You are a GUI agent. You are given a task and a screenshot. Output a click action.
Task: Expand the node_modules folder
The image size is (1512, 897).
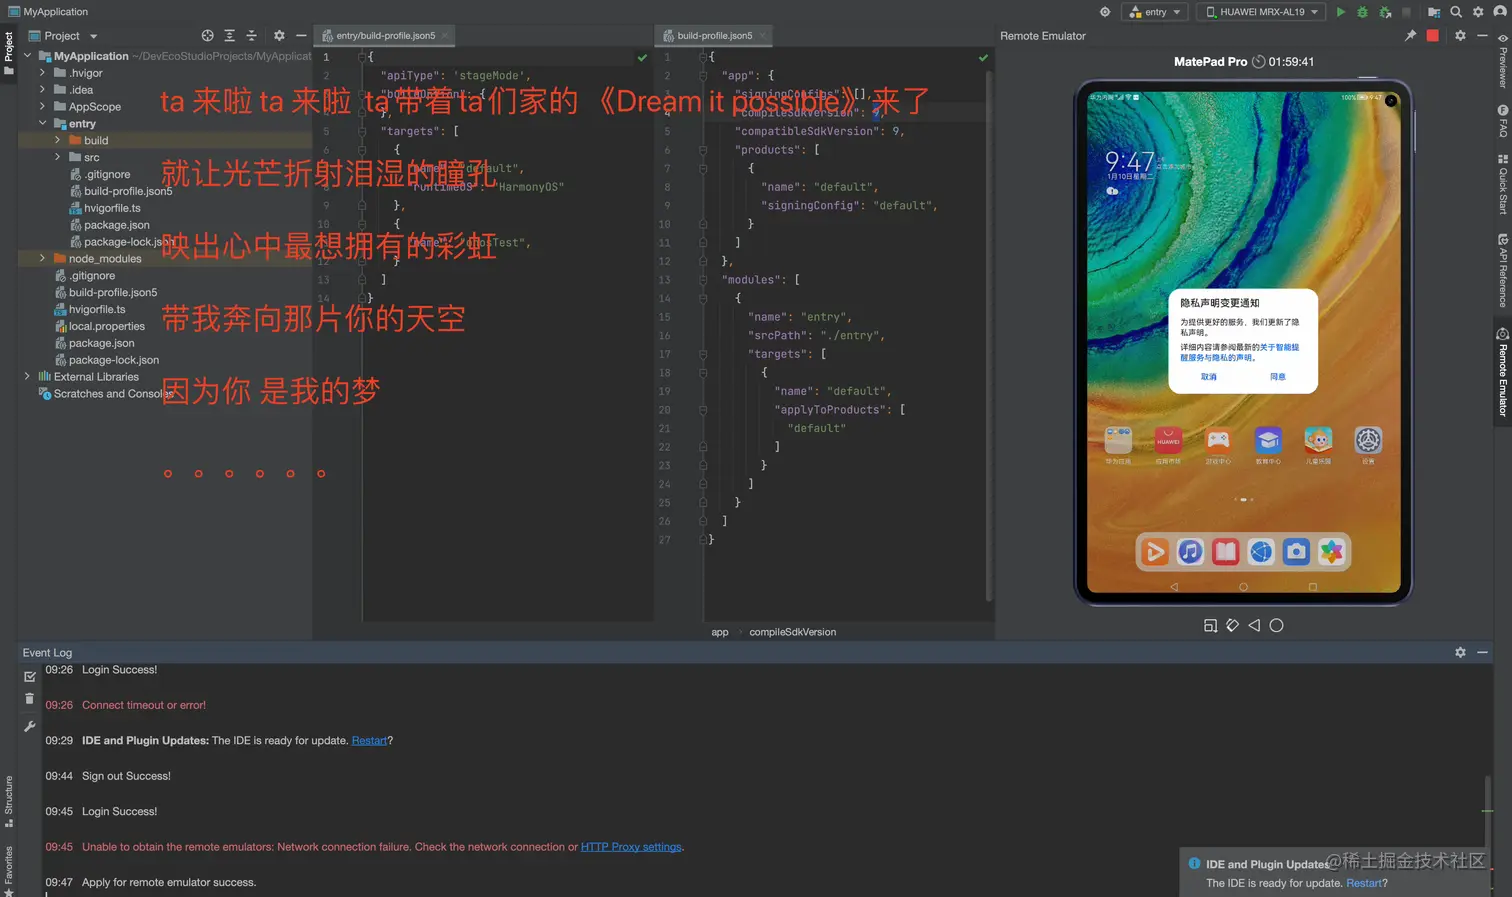pyautogui.click(x=42, y=259)
